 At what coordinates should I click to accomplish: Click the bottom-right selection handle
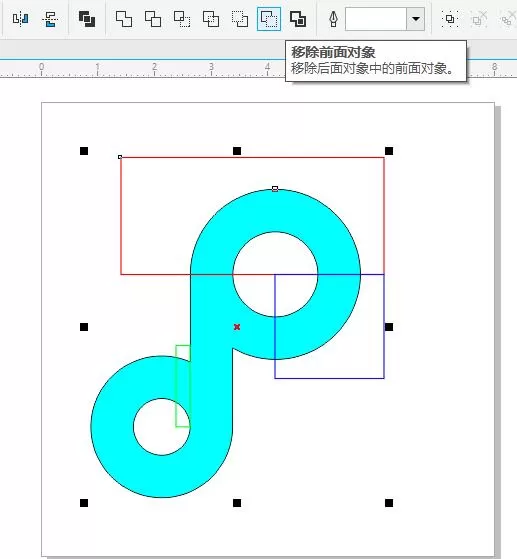(x=389, y=503)
